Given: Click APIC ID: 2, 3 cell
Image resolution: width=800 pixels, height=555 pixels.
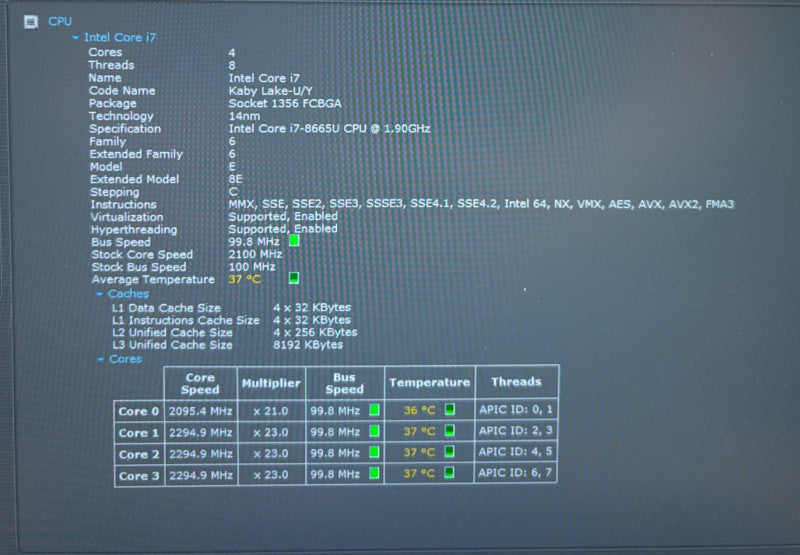Looking at the screenshot, I should (x=516, y=431).
